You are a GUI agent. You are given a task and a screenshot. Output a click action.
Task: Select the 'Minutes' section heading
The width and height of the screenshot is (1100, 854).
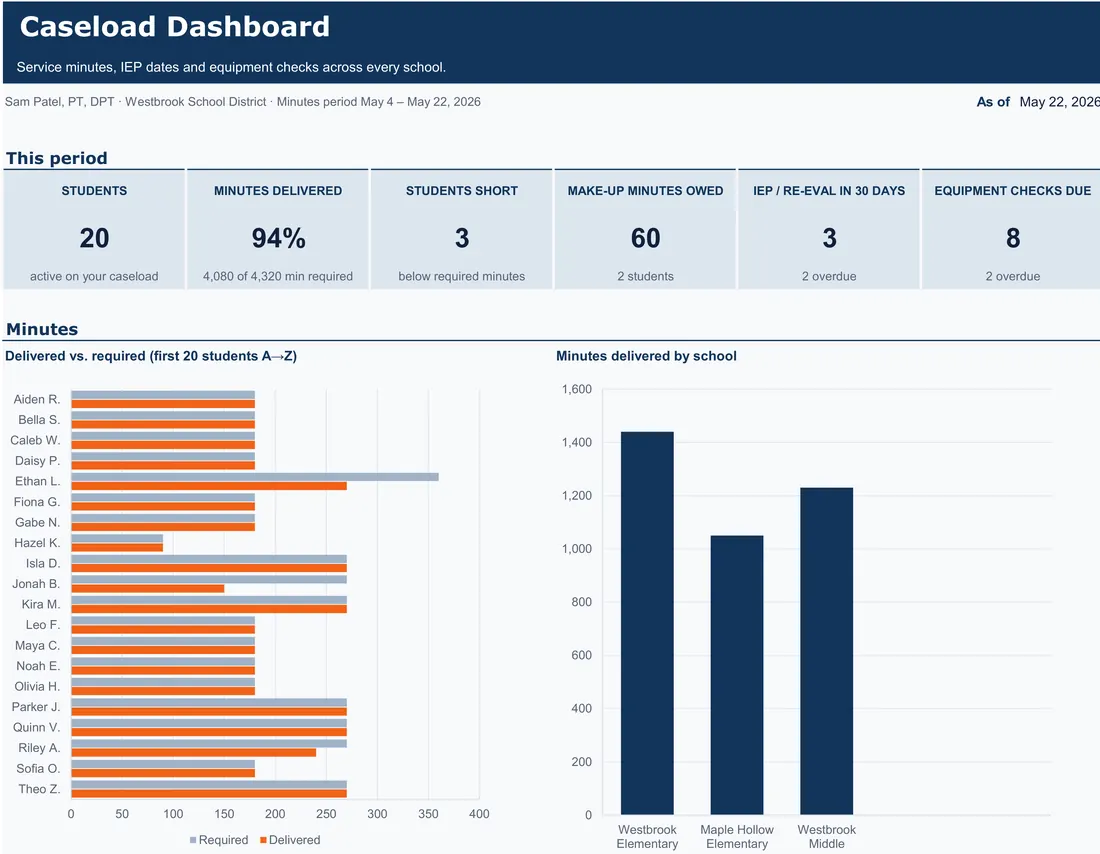click(x=42, y=329)
